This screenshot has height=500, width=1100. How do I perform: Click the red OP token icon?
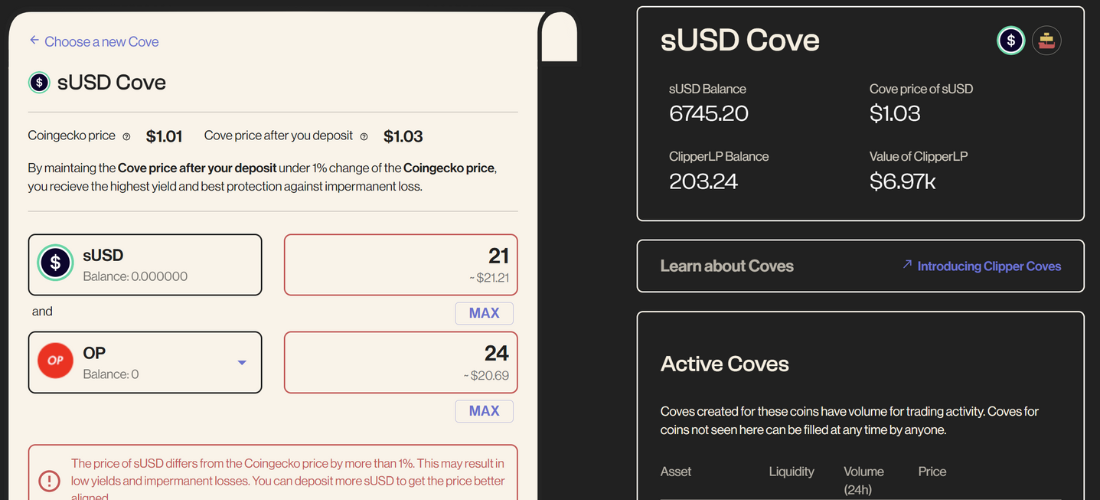56,361
